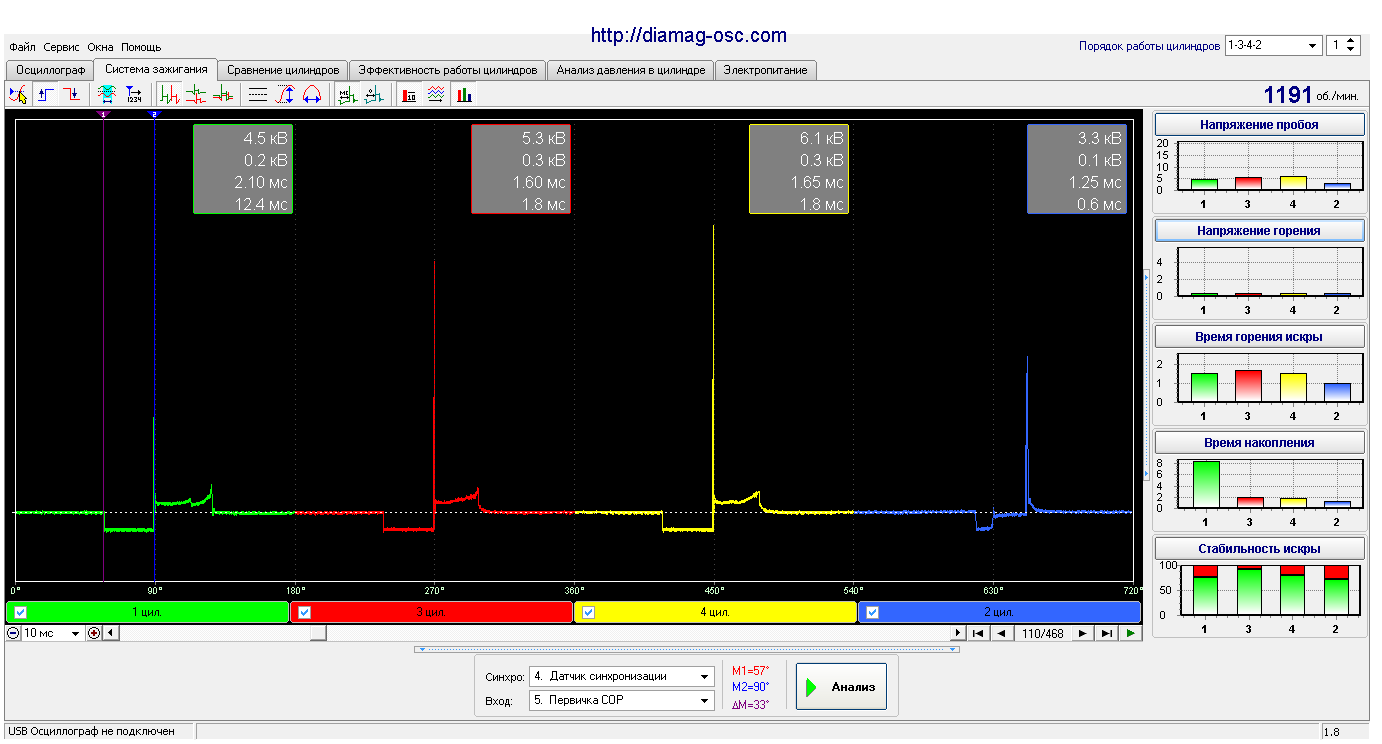Zoom out with minus magnifier icon
Screen dimensions: 1382x744
(14, 633)
